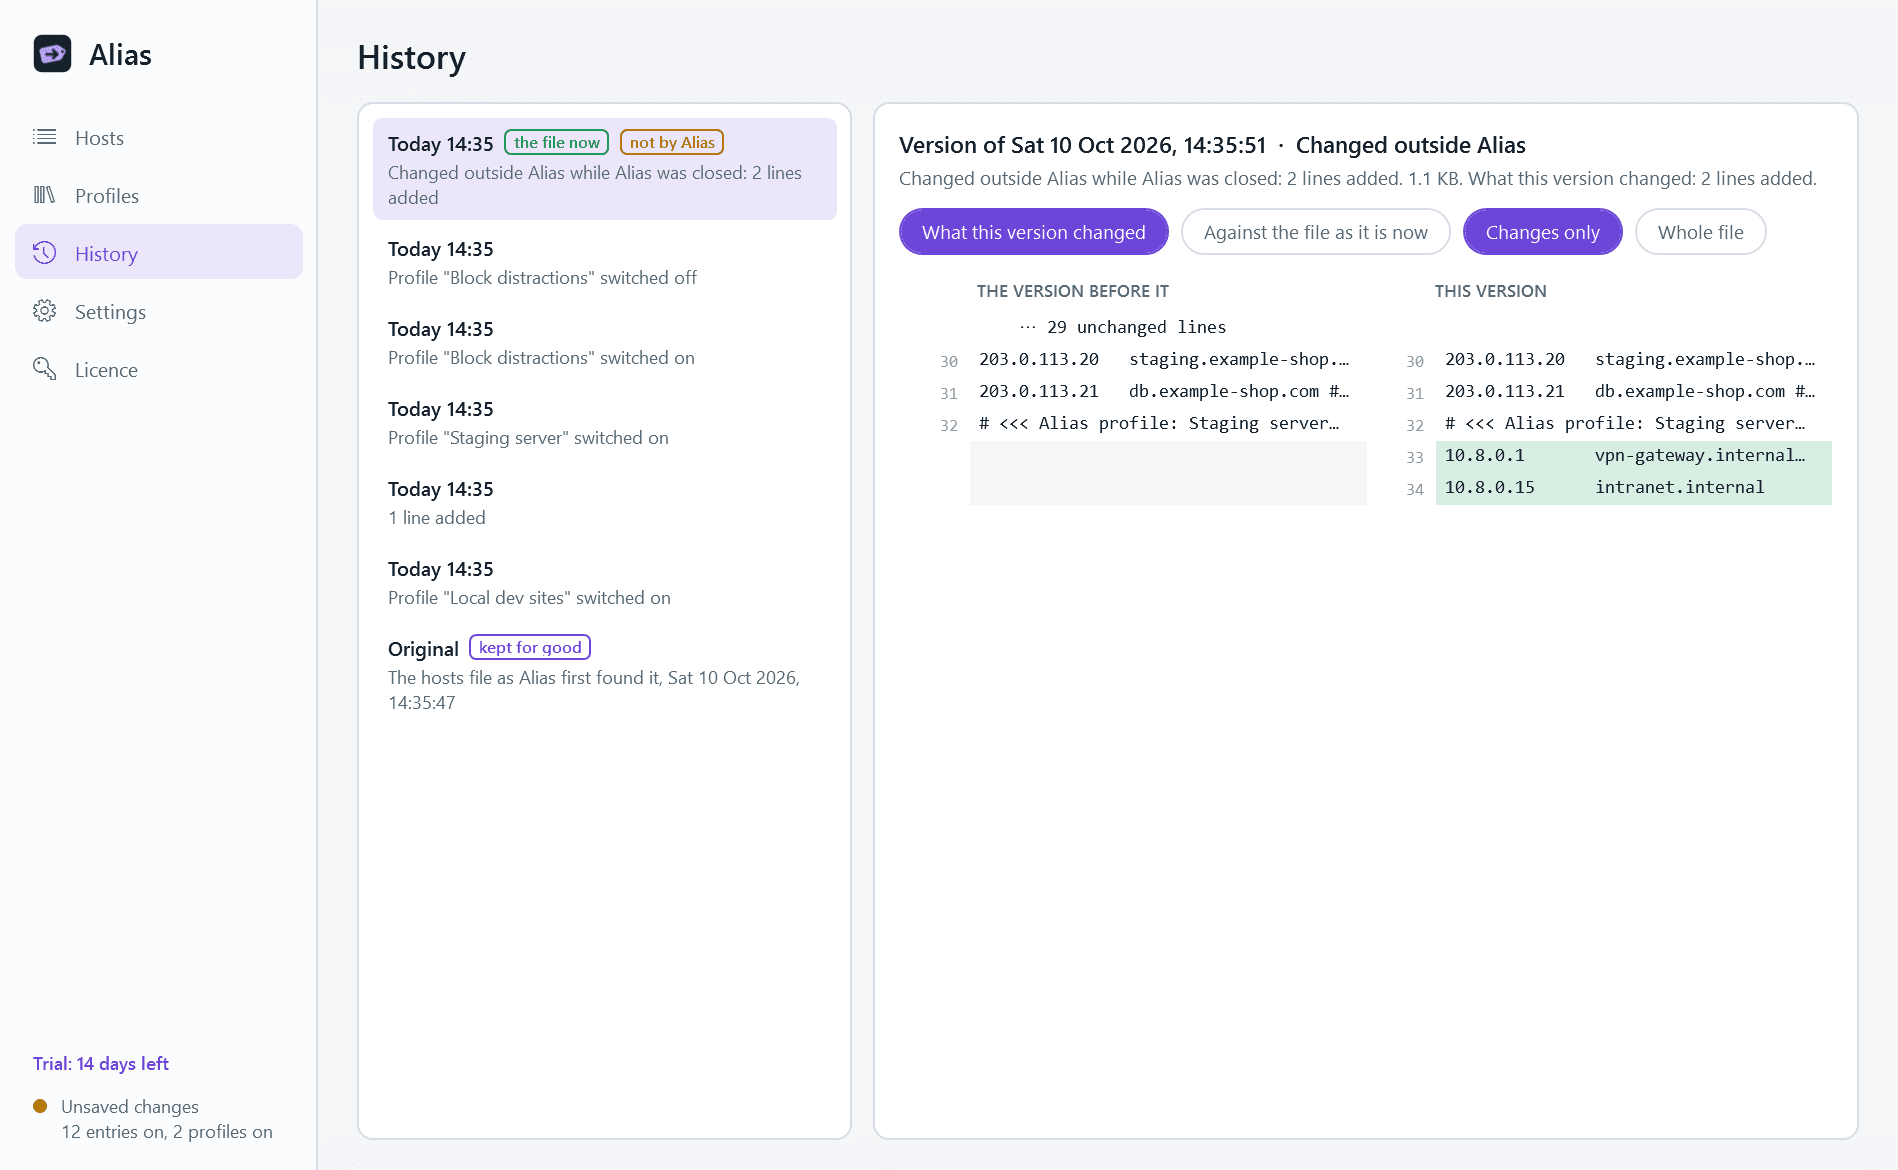Click added line 10.8.0.1 vpn-gateway
This screenshot has height=1170, width=1898.
point(1634,456)
